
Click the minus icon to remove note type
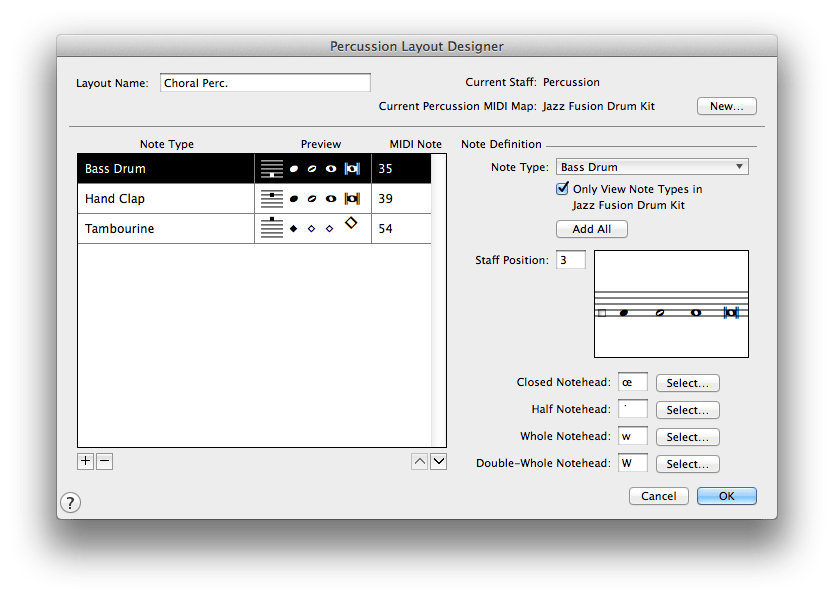pyautogui.click(x=104, y=461)
